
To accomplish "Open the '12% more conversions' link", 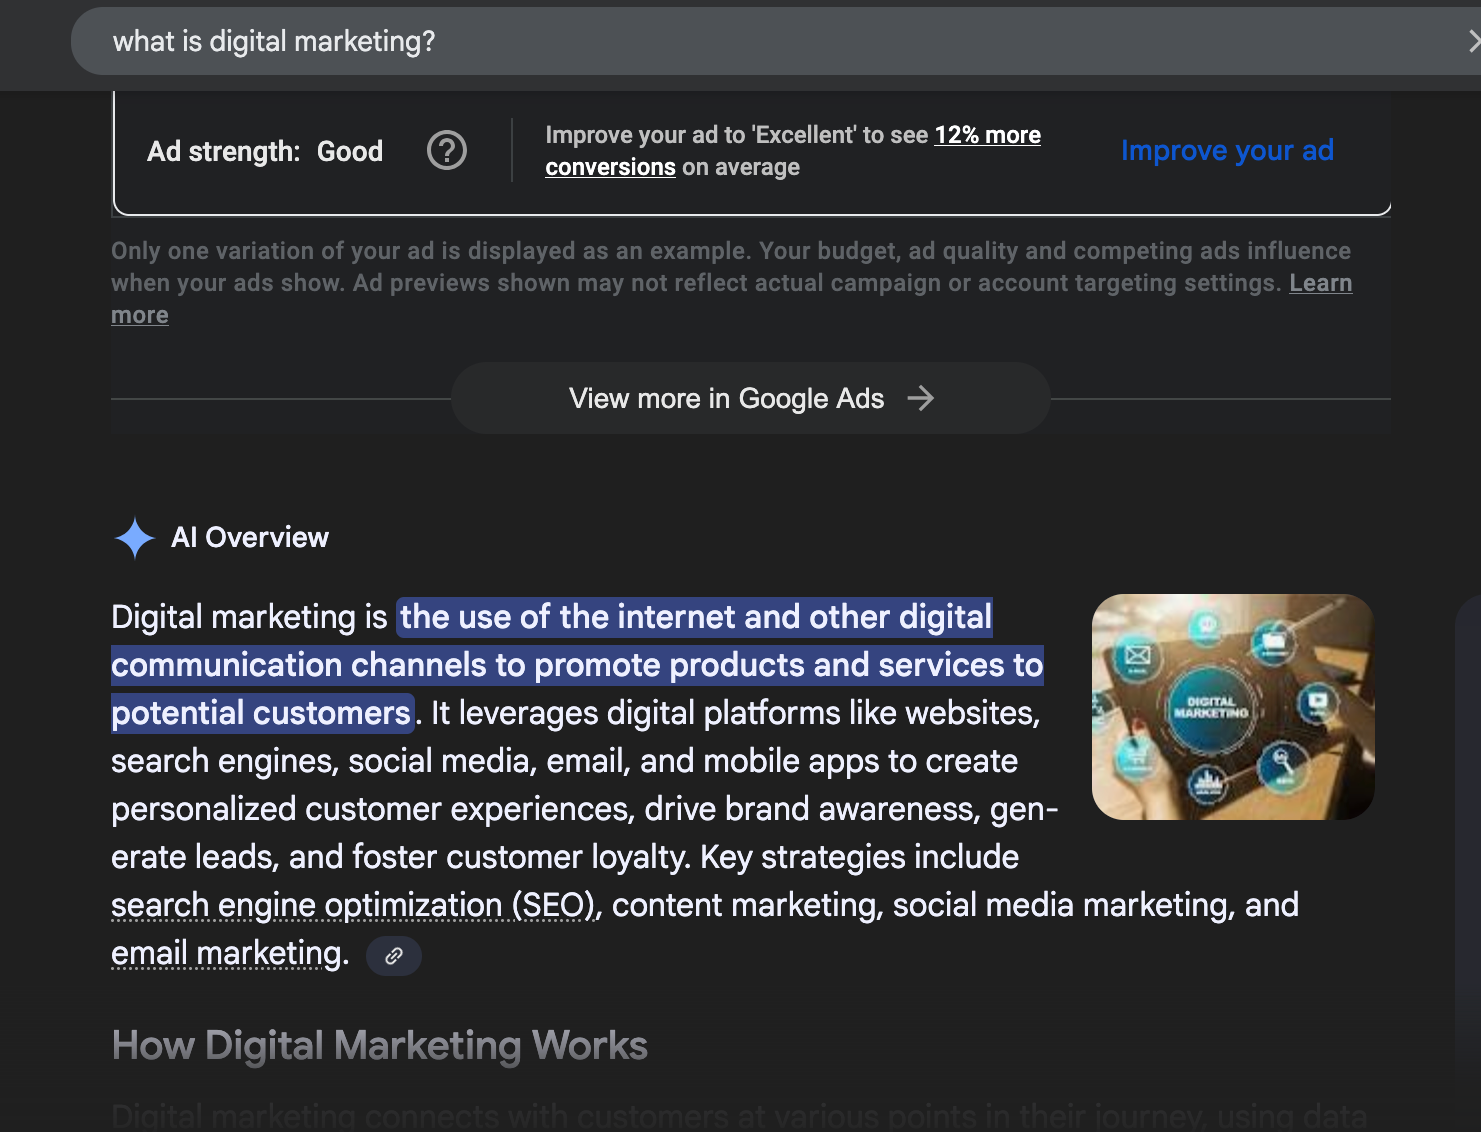I will (793, 151).
